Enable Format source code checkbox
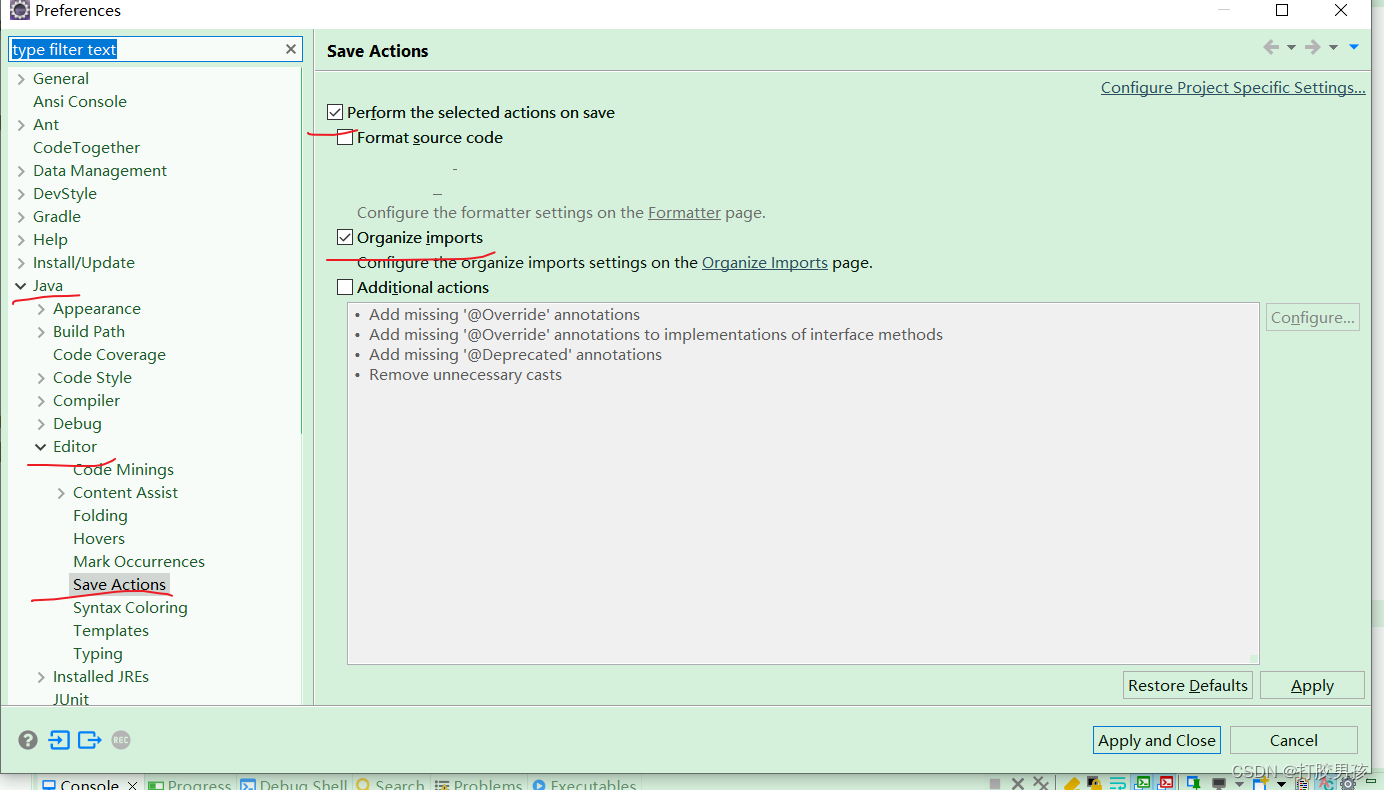The width and height of the screenshot is (1384, 790). (345, 138)
